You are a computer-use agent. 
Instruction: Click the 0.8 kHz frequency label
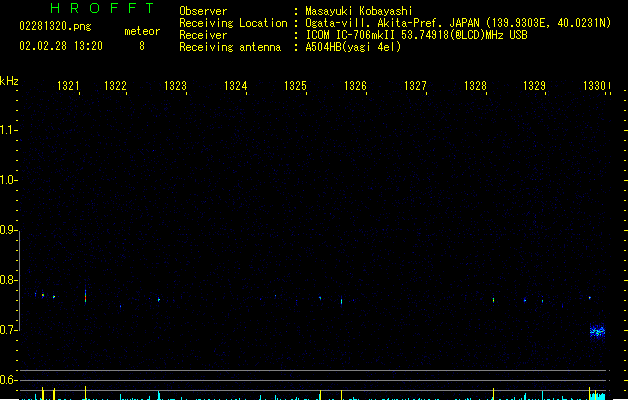[8, 280]
